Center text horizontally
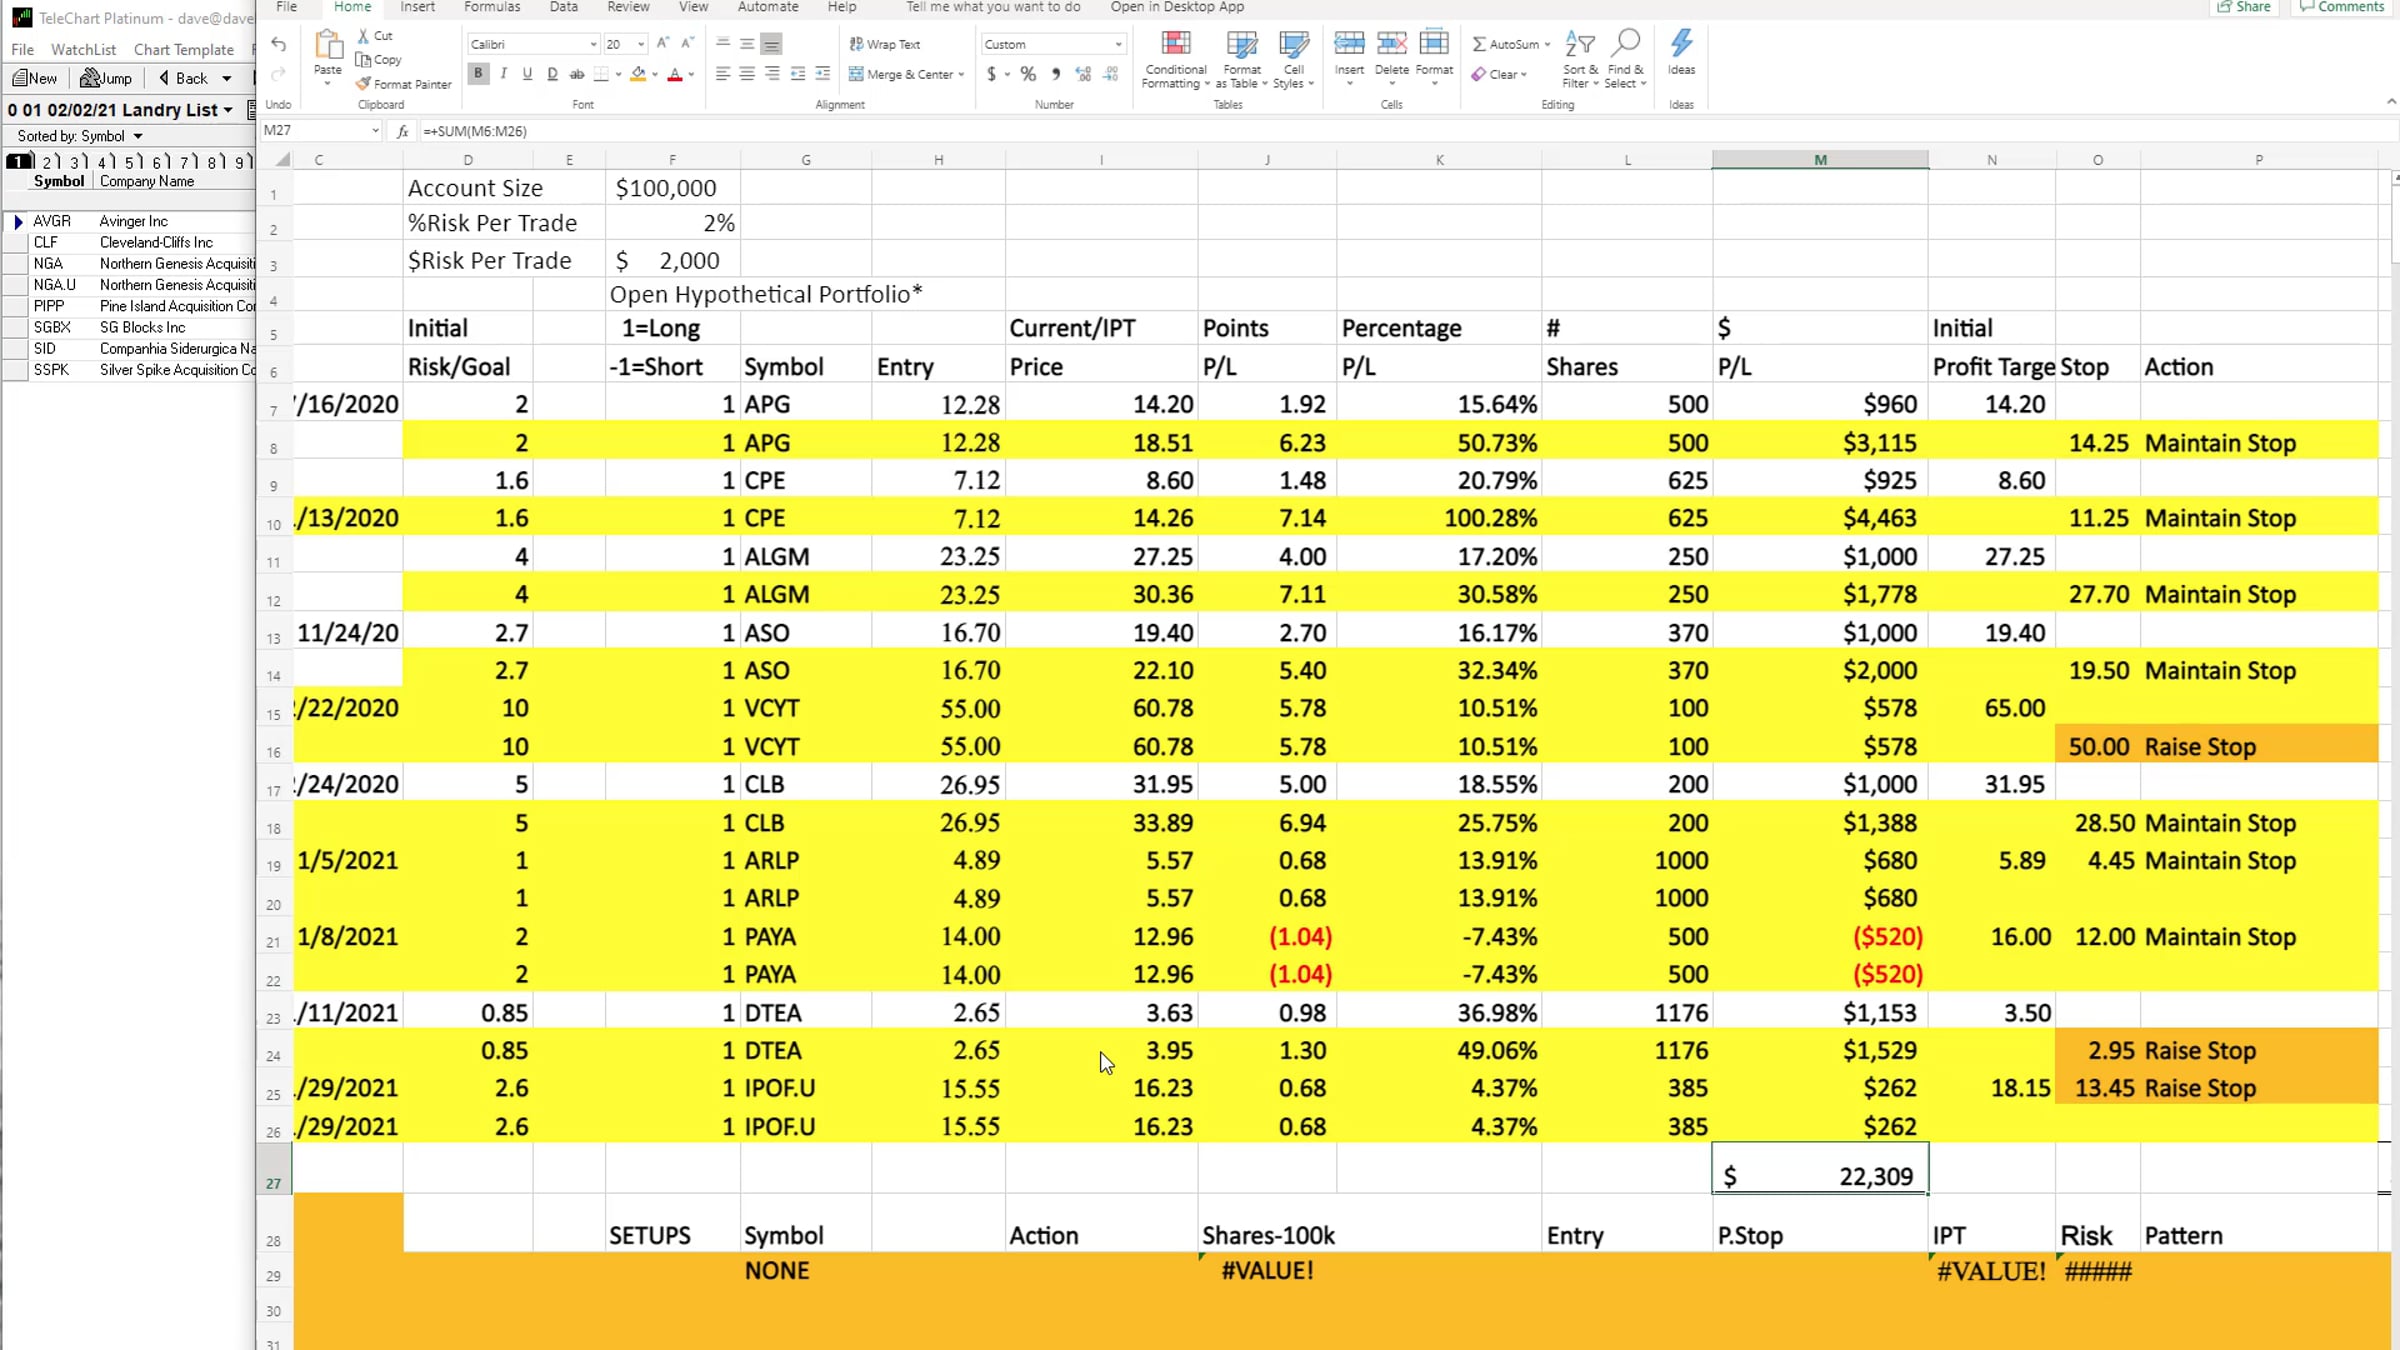Screen dimensions: 2400x1350 747,74
